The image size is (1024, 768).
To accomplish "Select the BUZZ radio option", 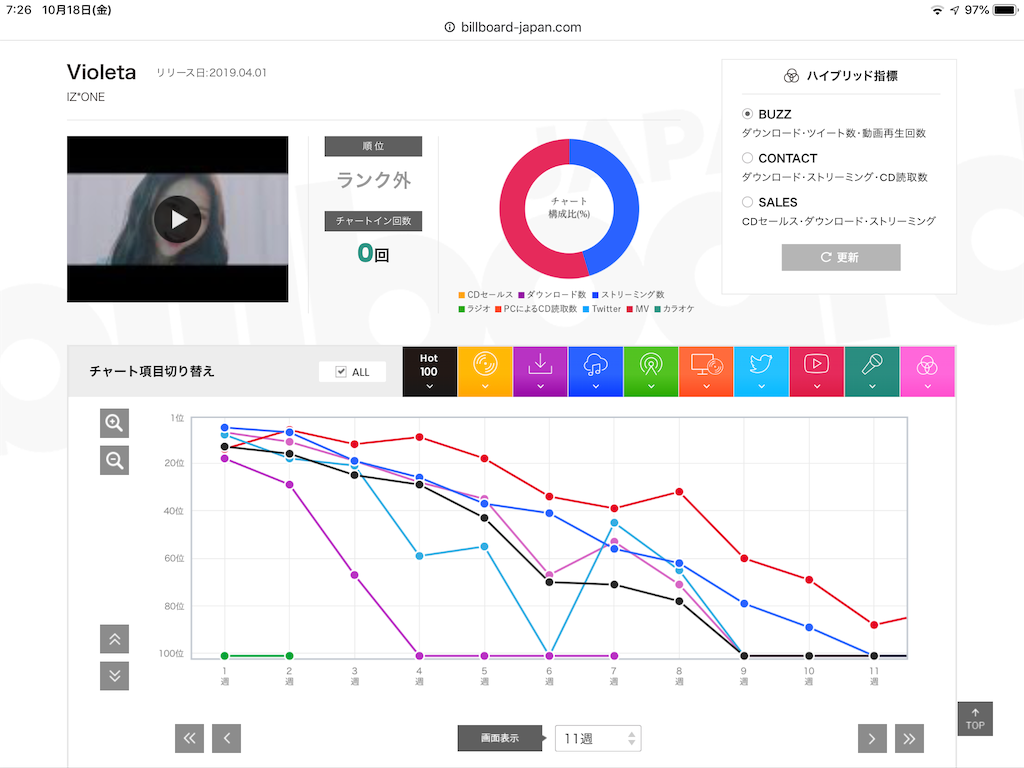I will 747,114.
